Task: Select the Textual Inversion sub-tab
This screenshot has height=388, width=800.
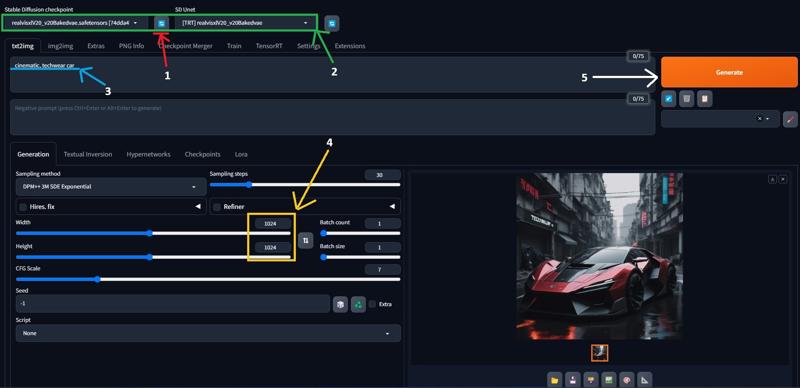Action: pyautogui.click(x=88, y=154)
